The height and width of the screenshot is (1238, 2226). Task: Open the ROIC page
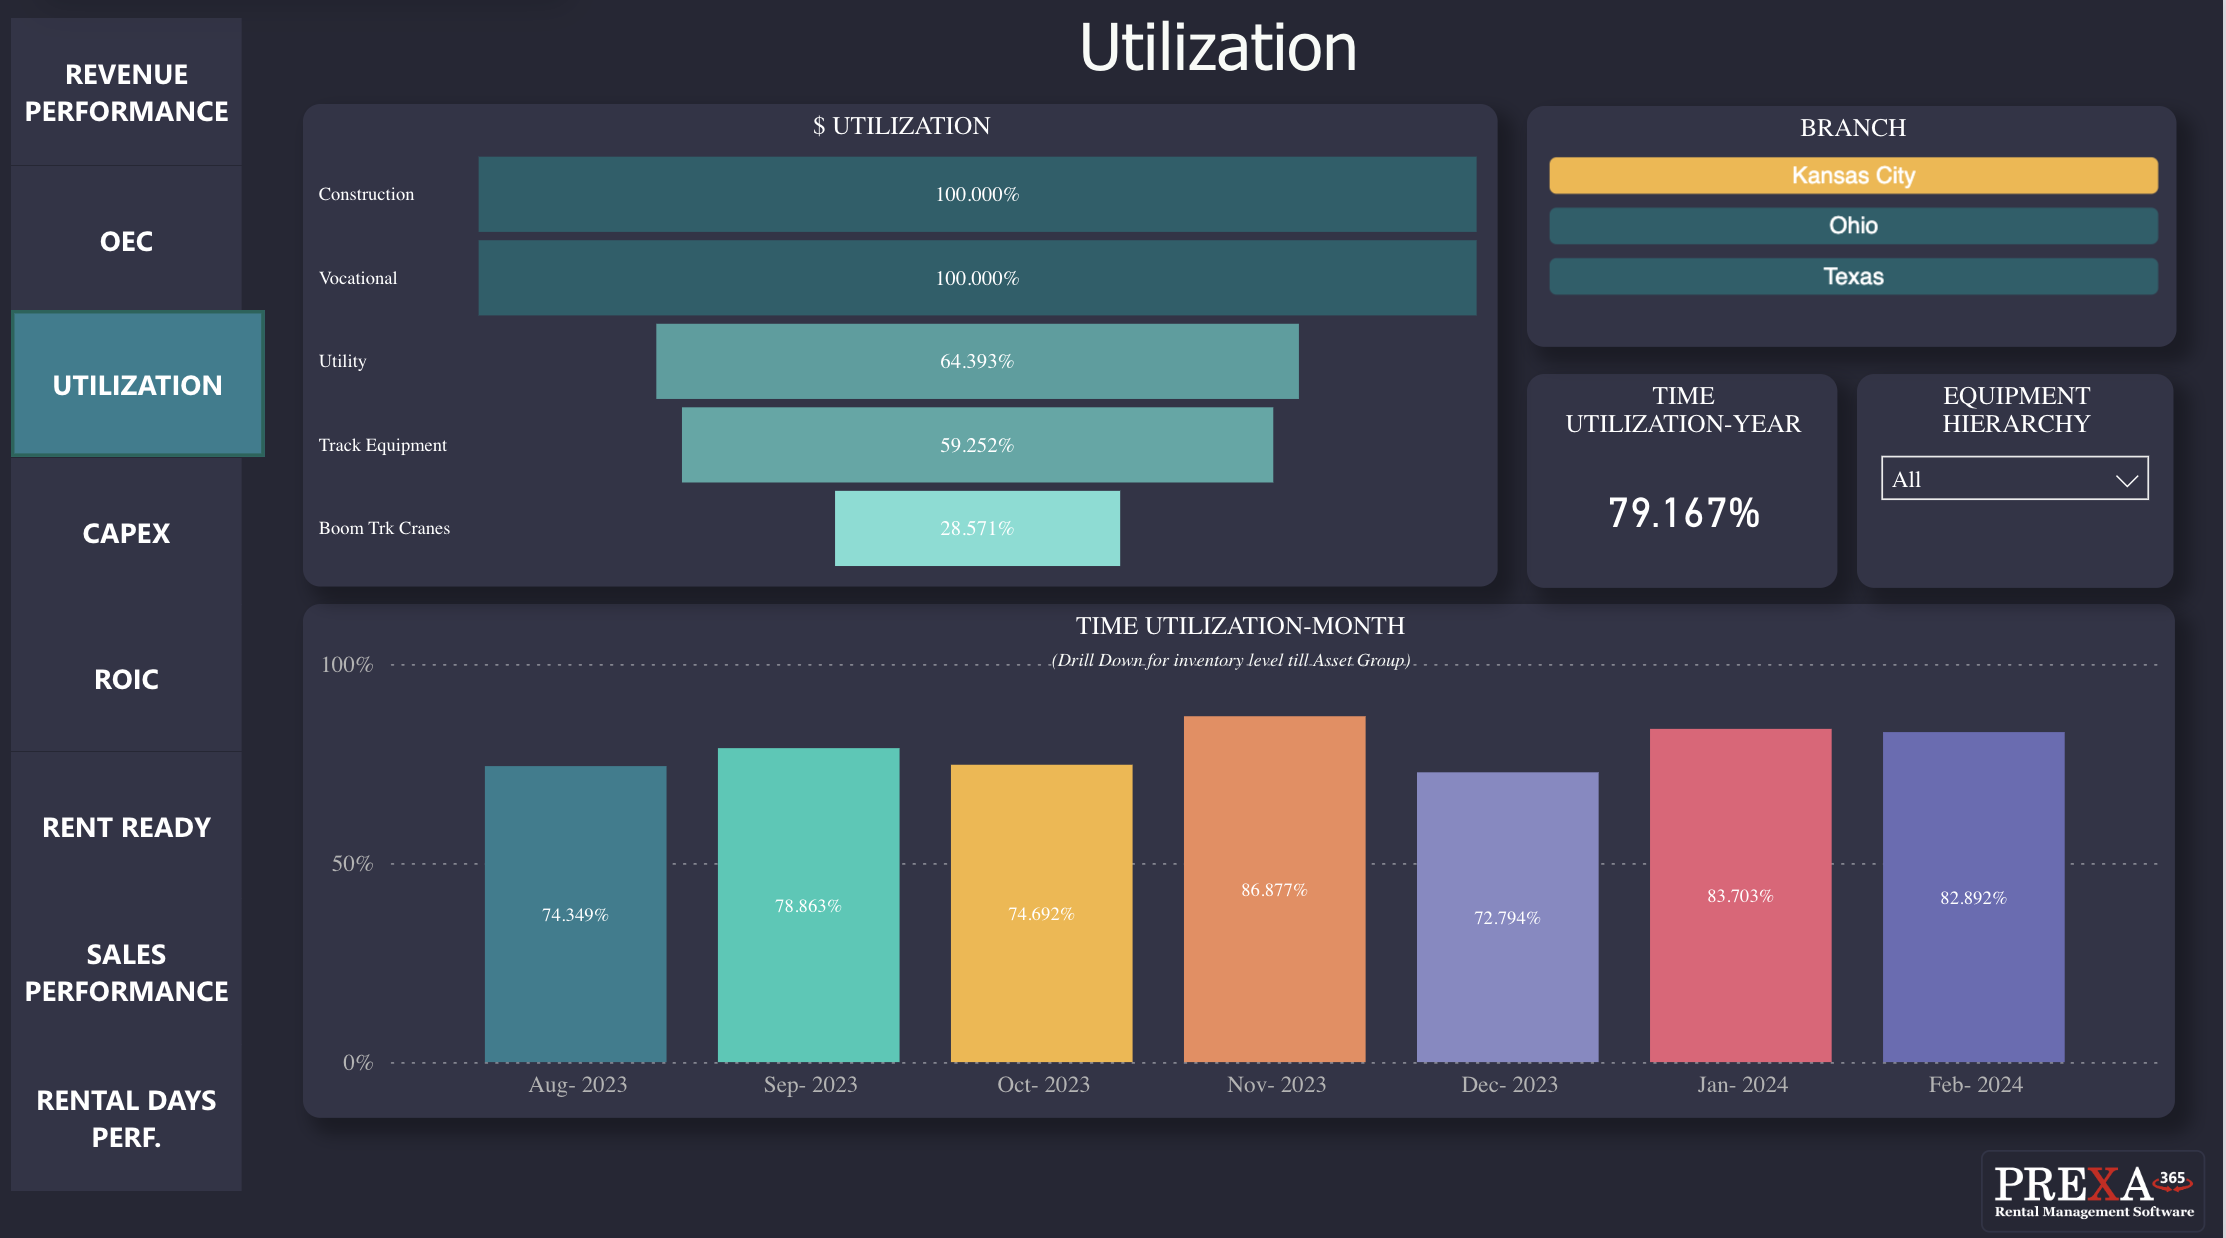point(126,679)
